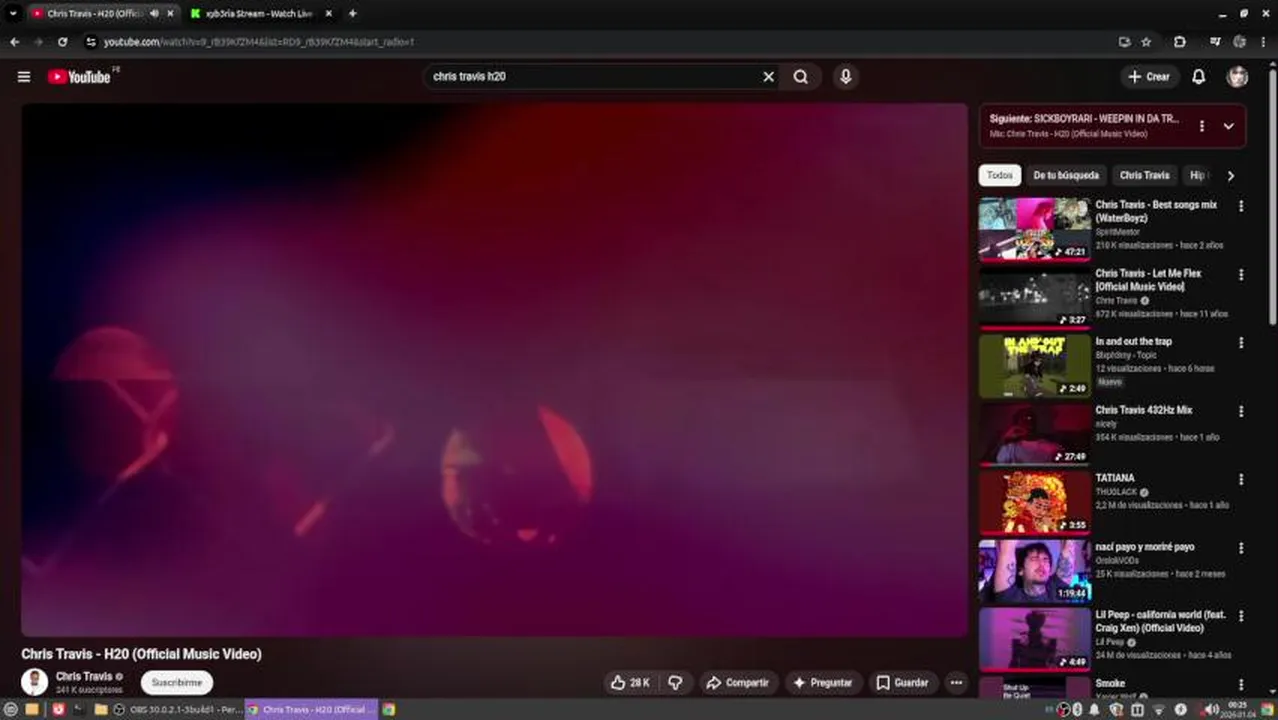This screenshot has width=1278, height=720.
Task: Open the browser profile avatar
Action: (x=1240, y=42)
